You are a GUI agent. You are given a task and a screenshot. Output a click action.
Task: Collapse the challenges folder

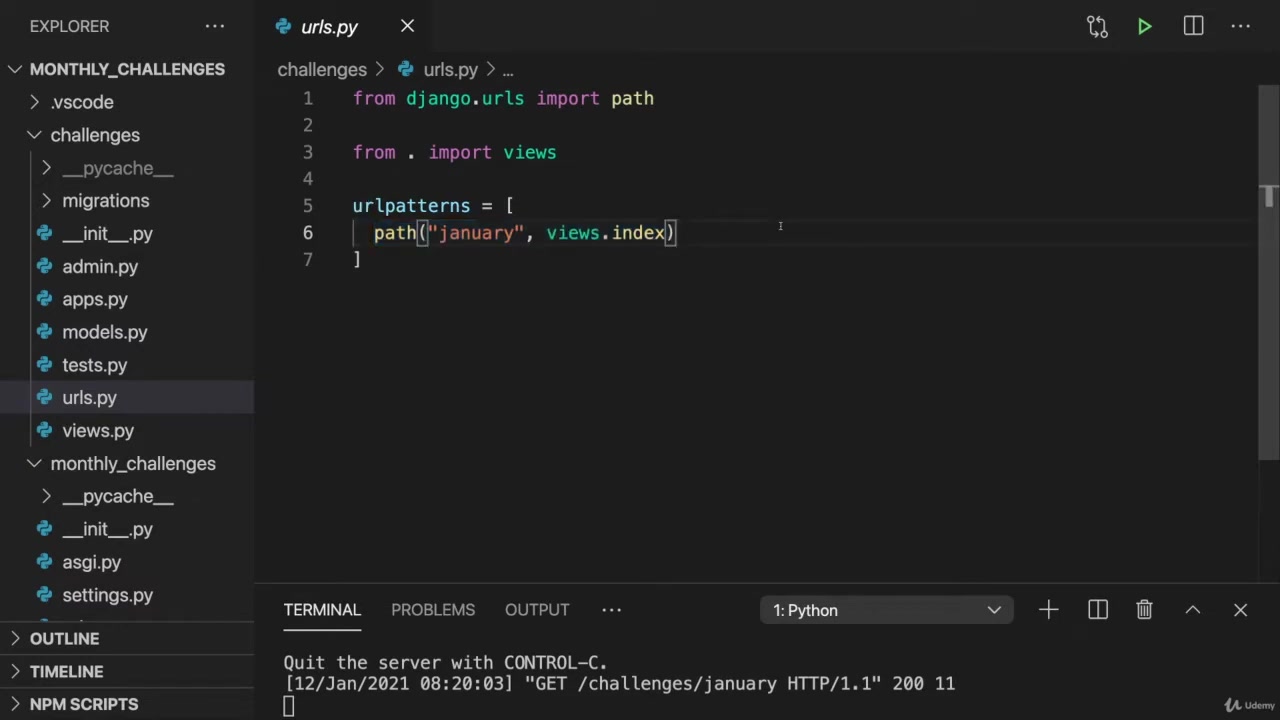point(94,135)
